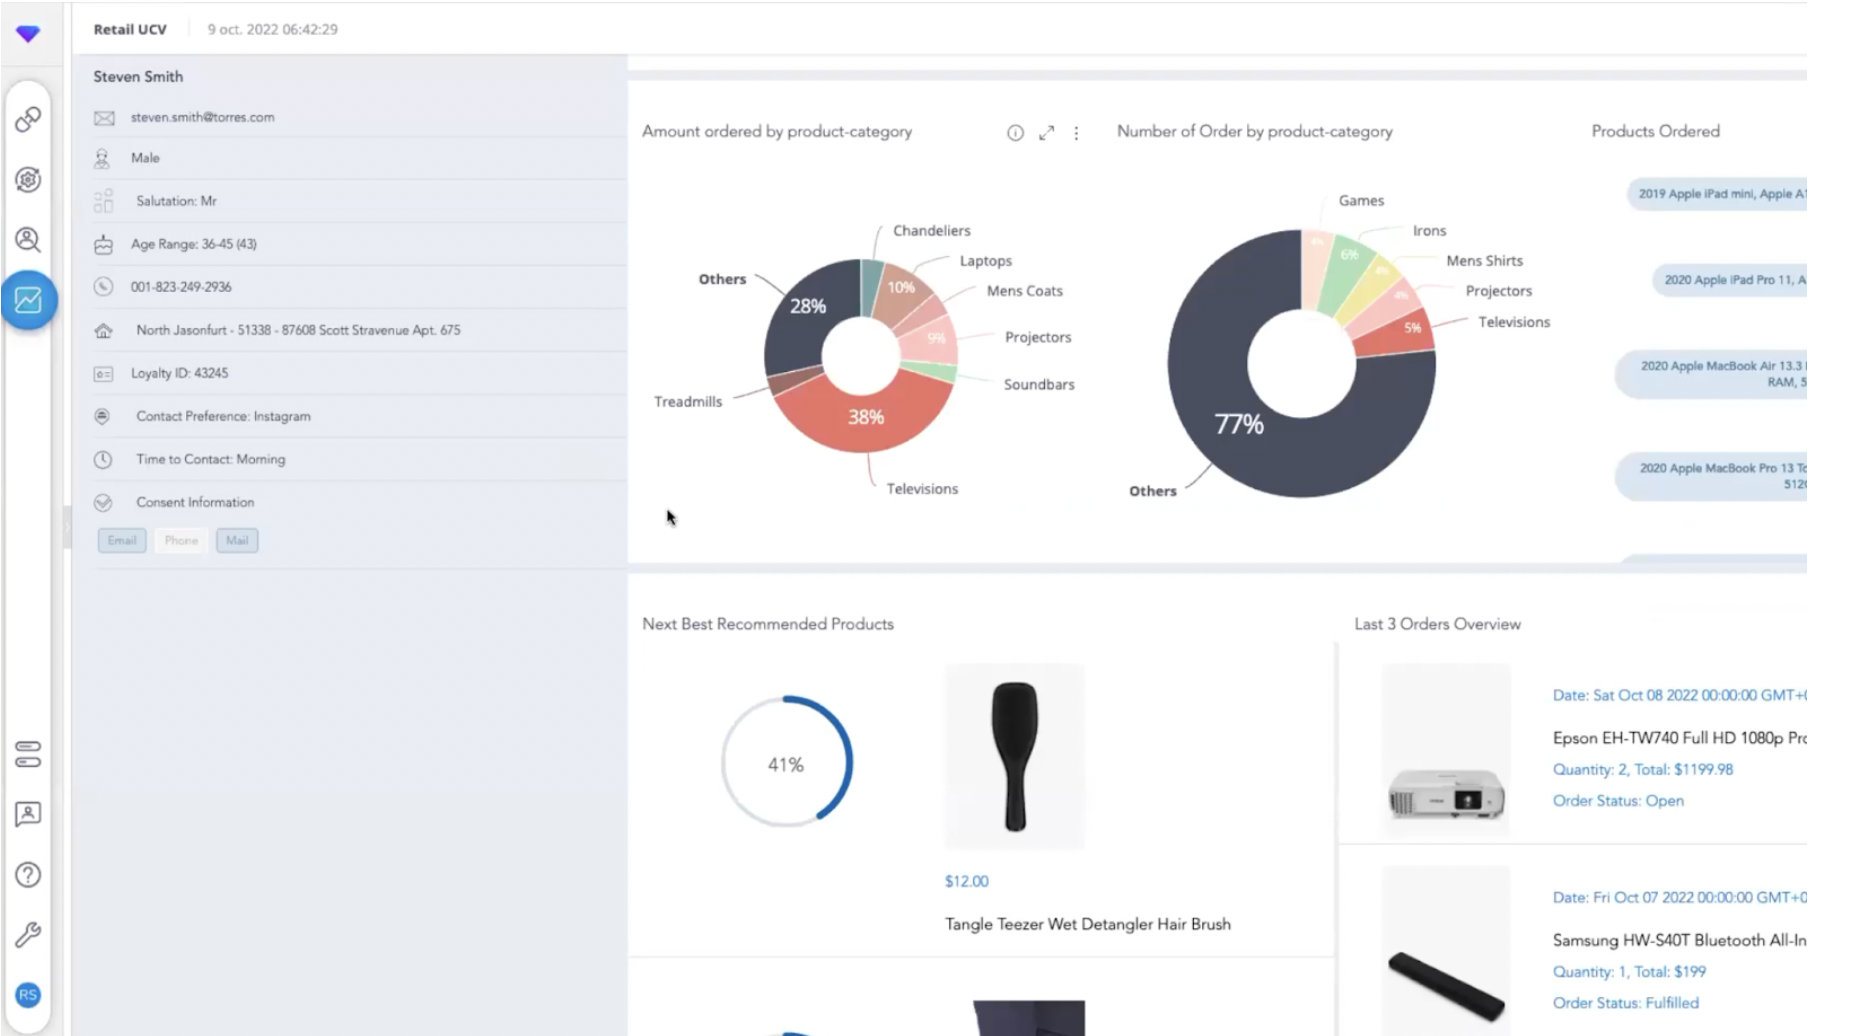Click the 2020 Apple MacBook Air 13.3 tag
Image resolution: width=1852 pixels, height=1036 pixels.
(x=1711, y=374)
